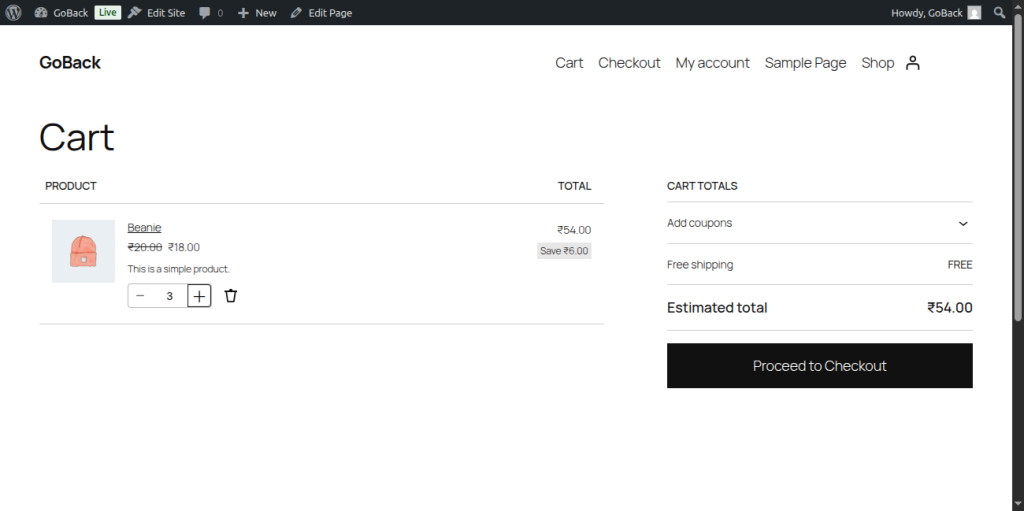Click the Save ₹6.00 badge
The image size is (1024, 511).
564,251
